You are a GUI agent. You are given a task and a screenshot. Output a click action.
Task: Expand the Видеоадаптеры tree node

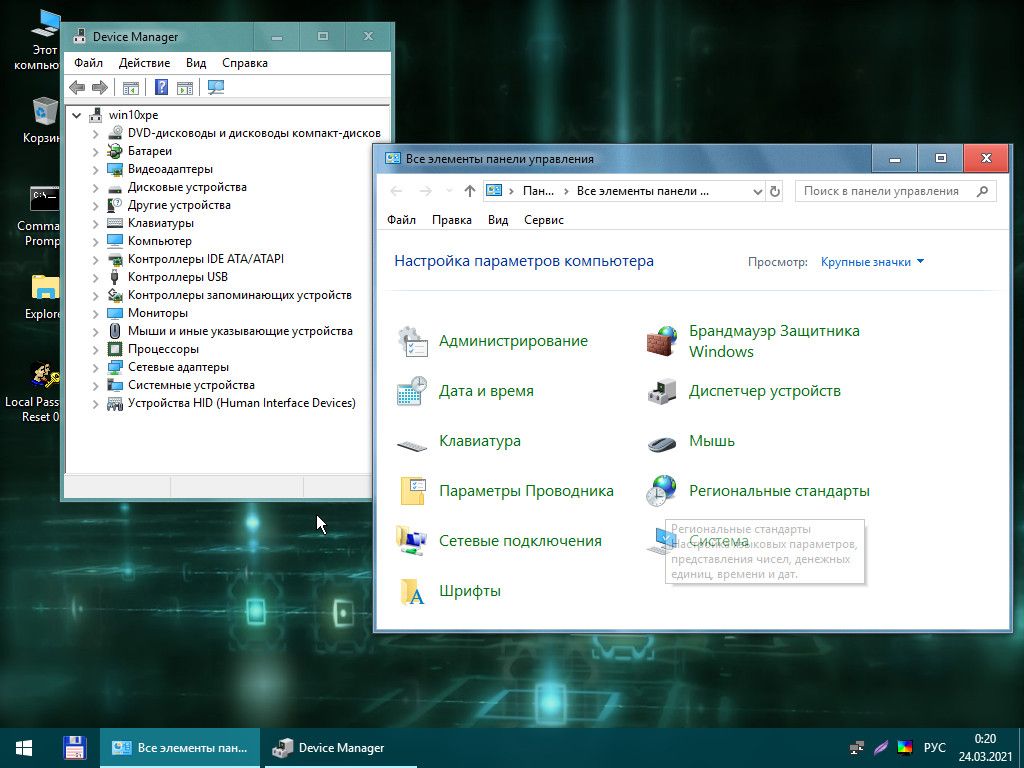95,169
